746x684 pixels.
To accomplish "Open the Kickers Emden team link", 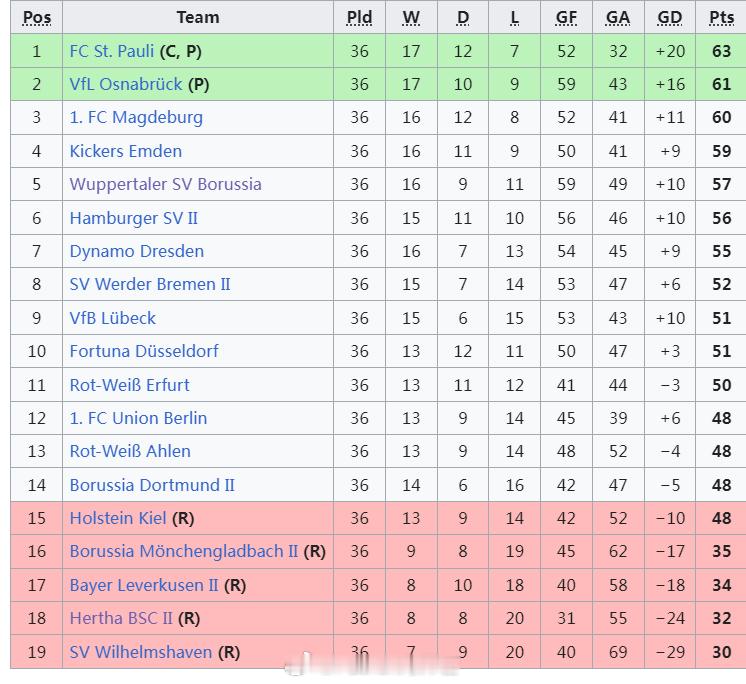I will tap(126, 151).
